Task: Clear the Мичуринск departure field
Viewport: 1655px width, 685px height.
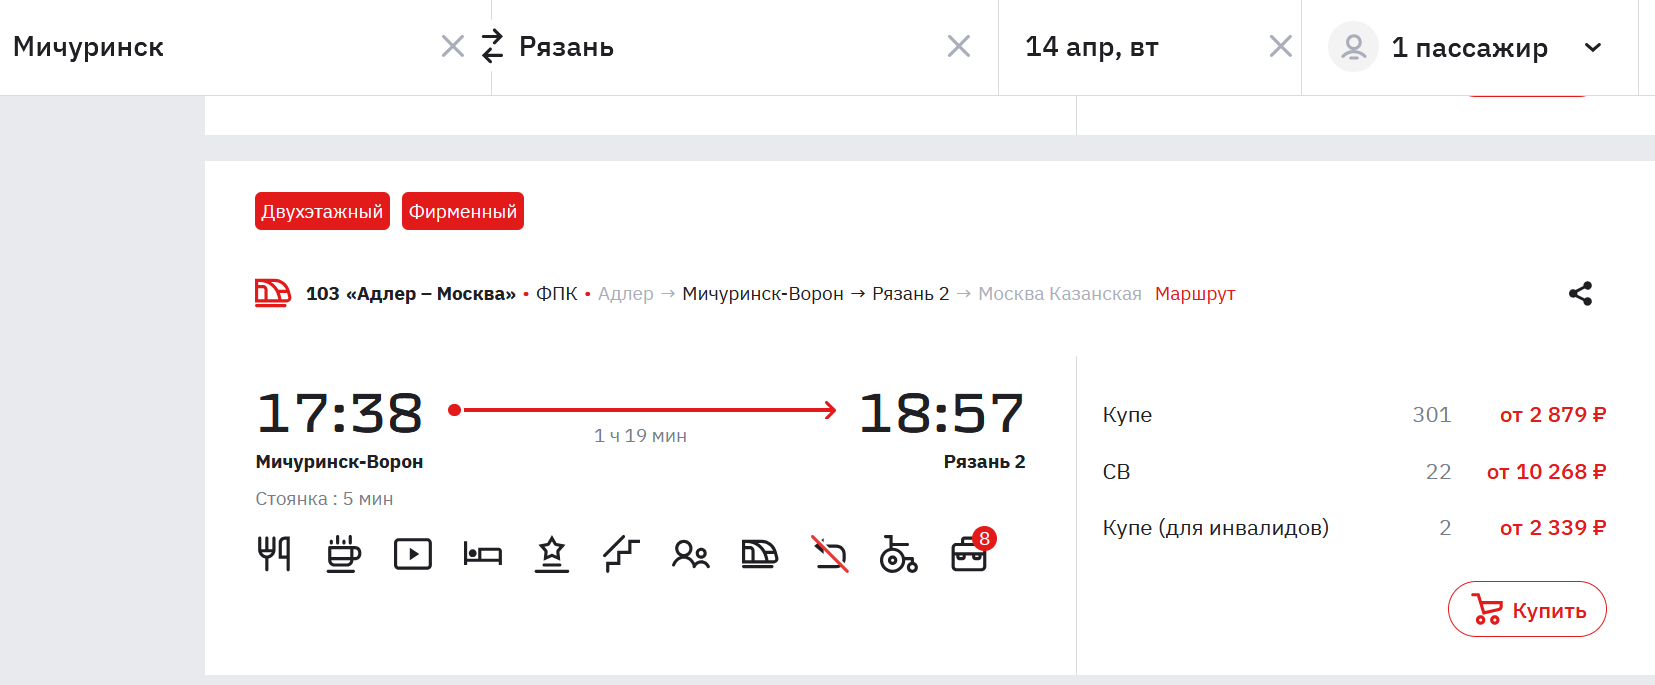Action: coord(453,46)
